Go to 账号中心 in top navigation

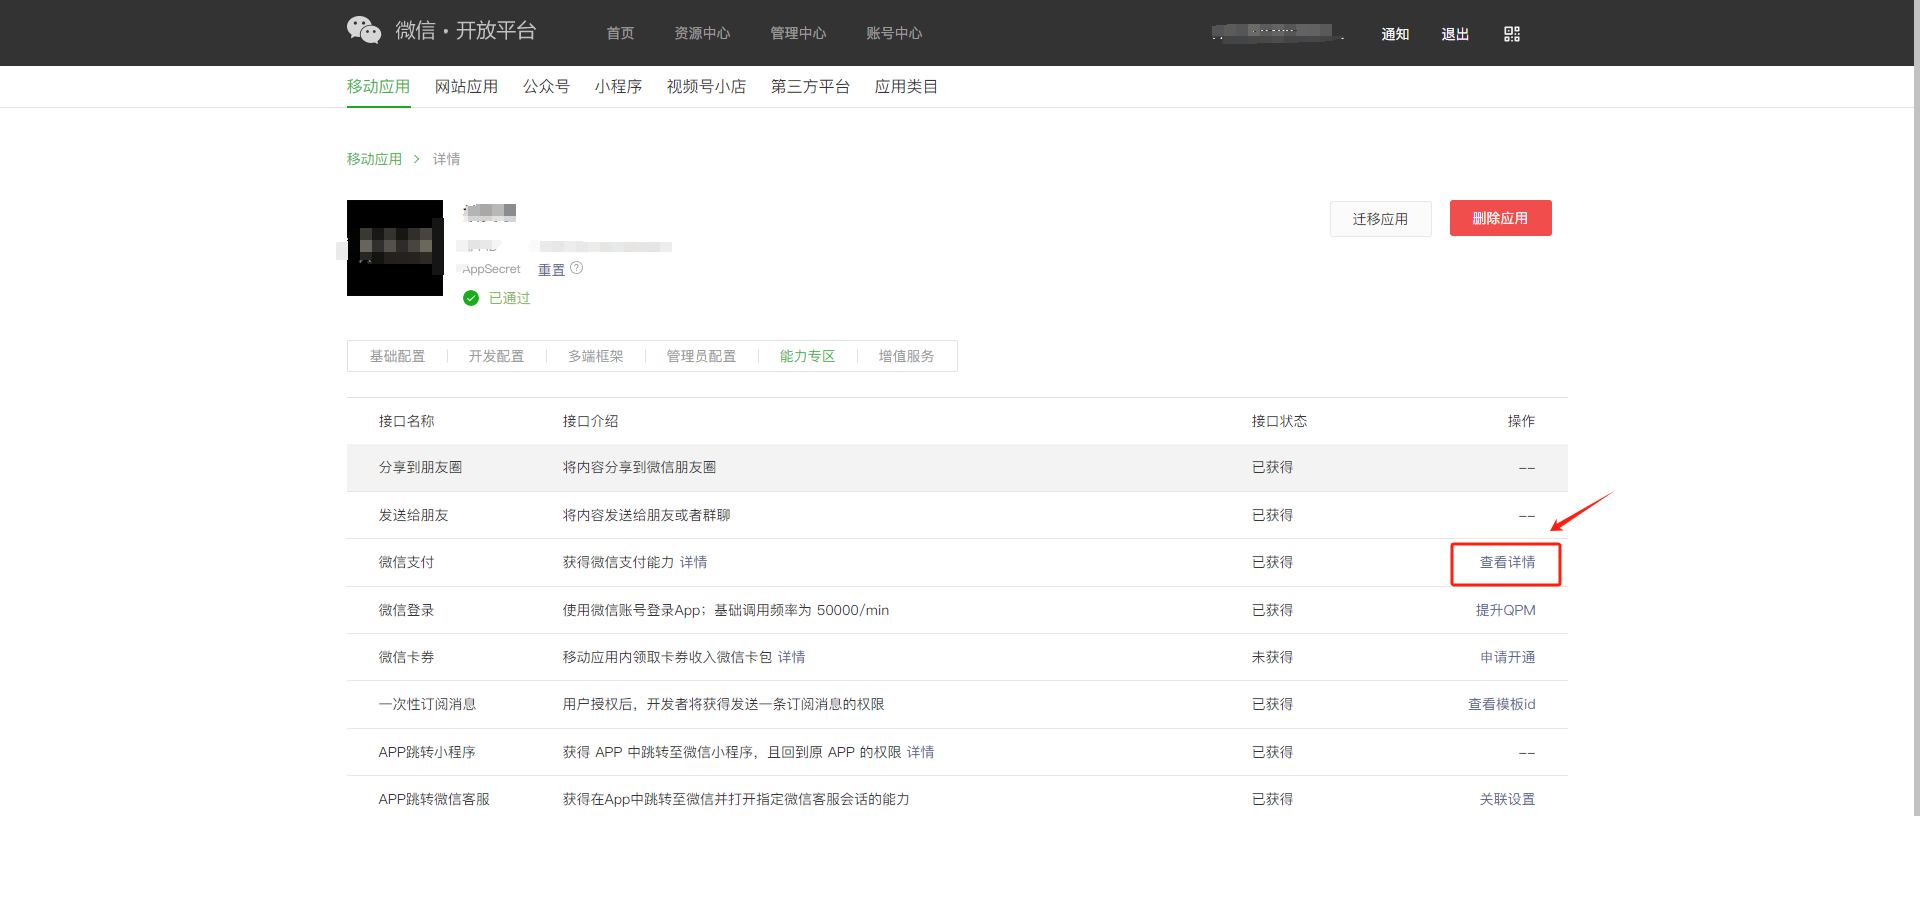coord(894,34)
